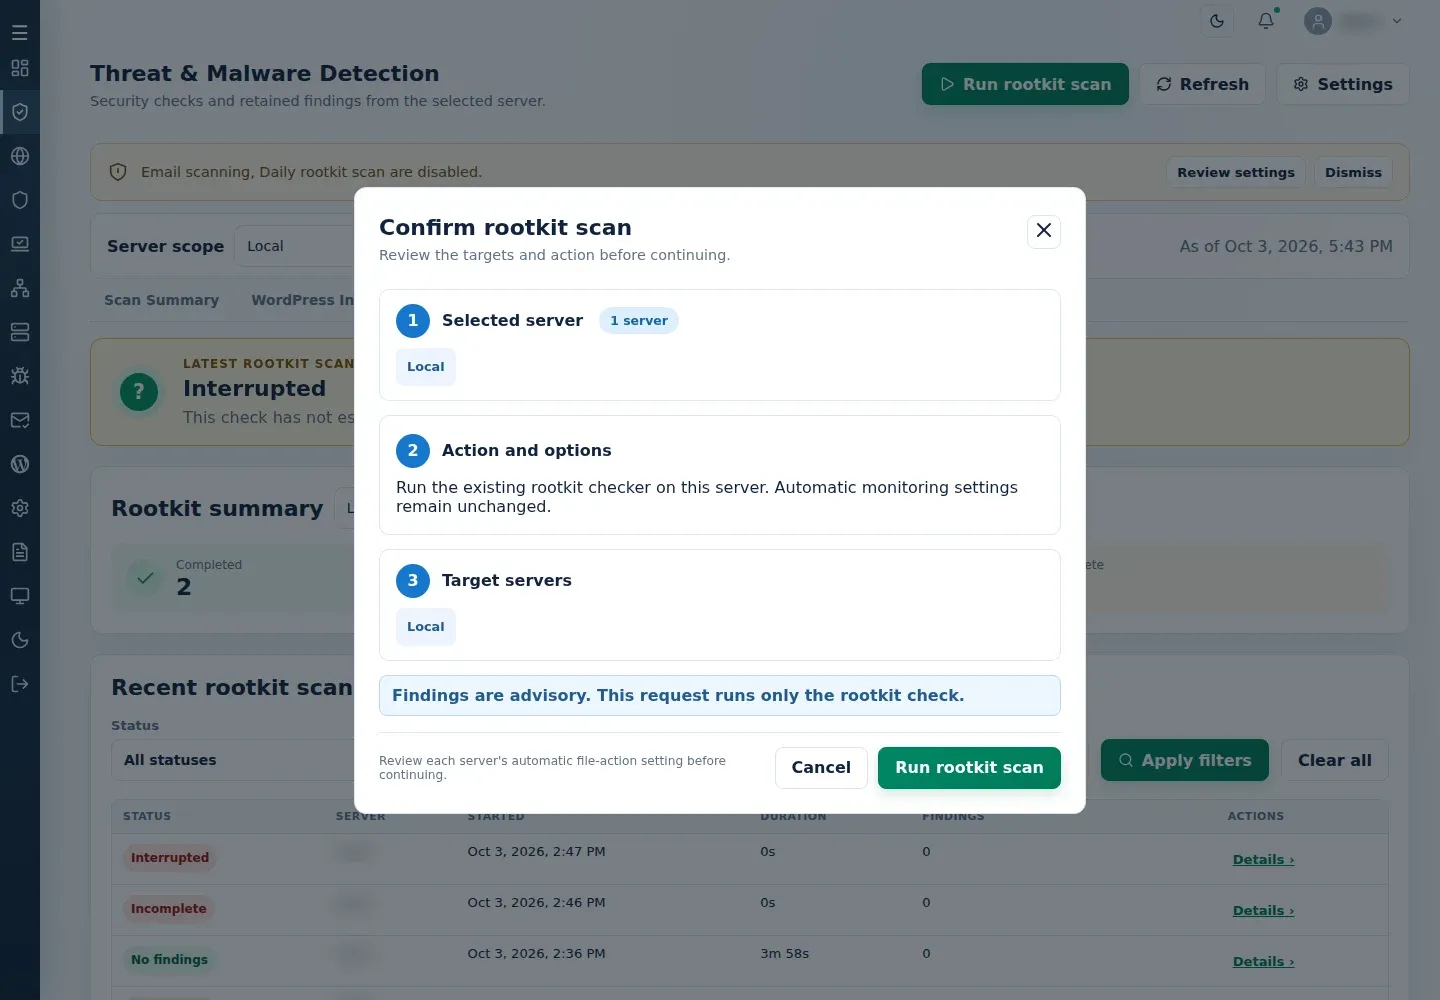Click the user avatar icon
The image size is (1440, 1000).
(1318, 21)
